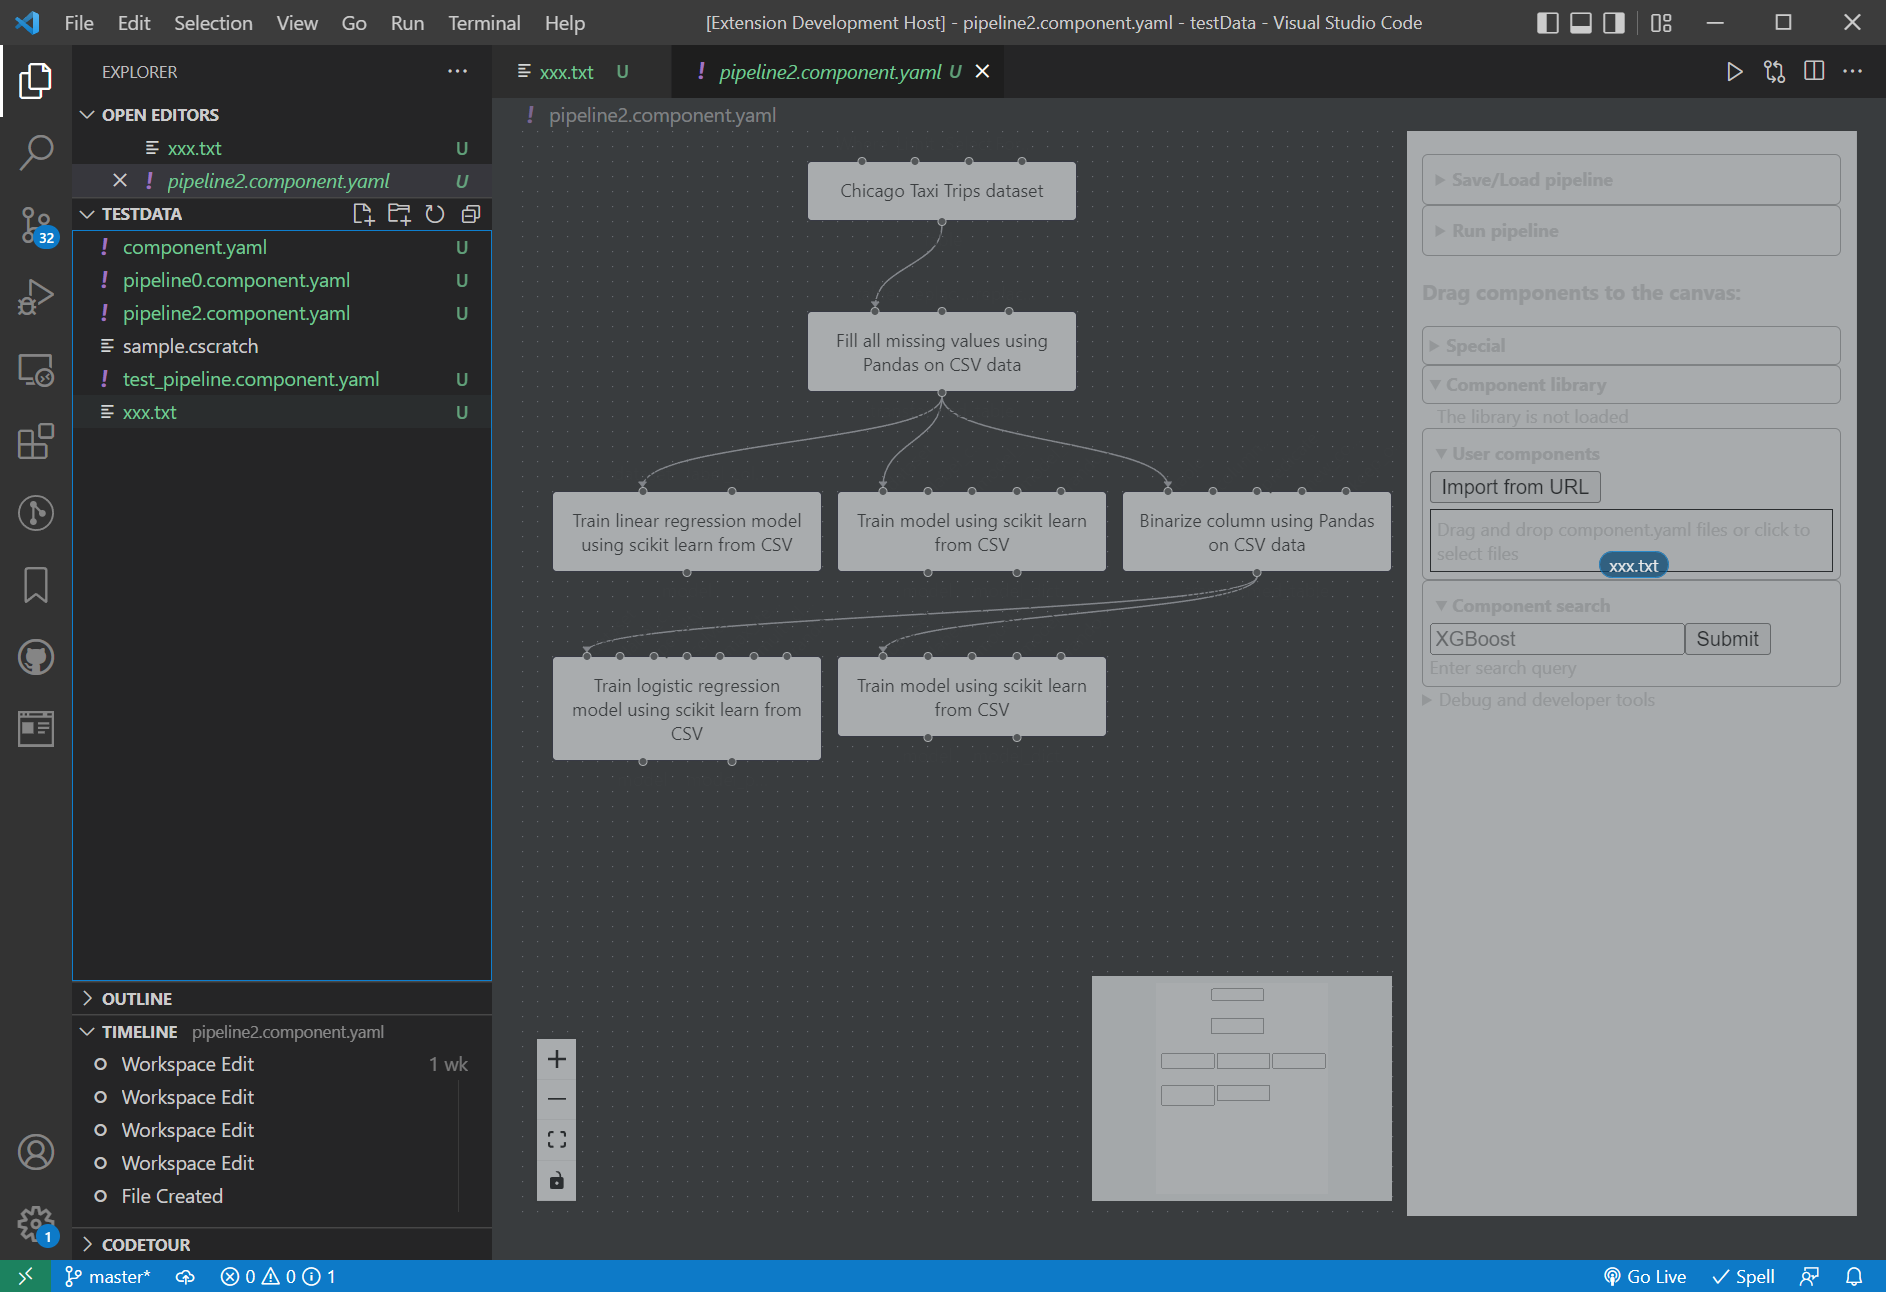Toggle the bottom panel visibility
Screen dimensions: 1886x1292
1580,22
